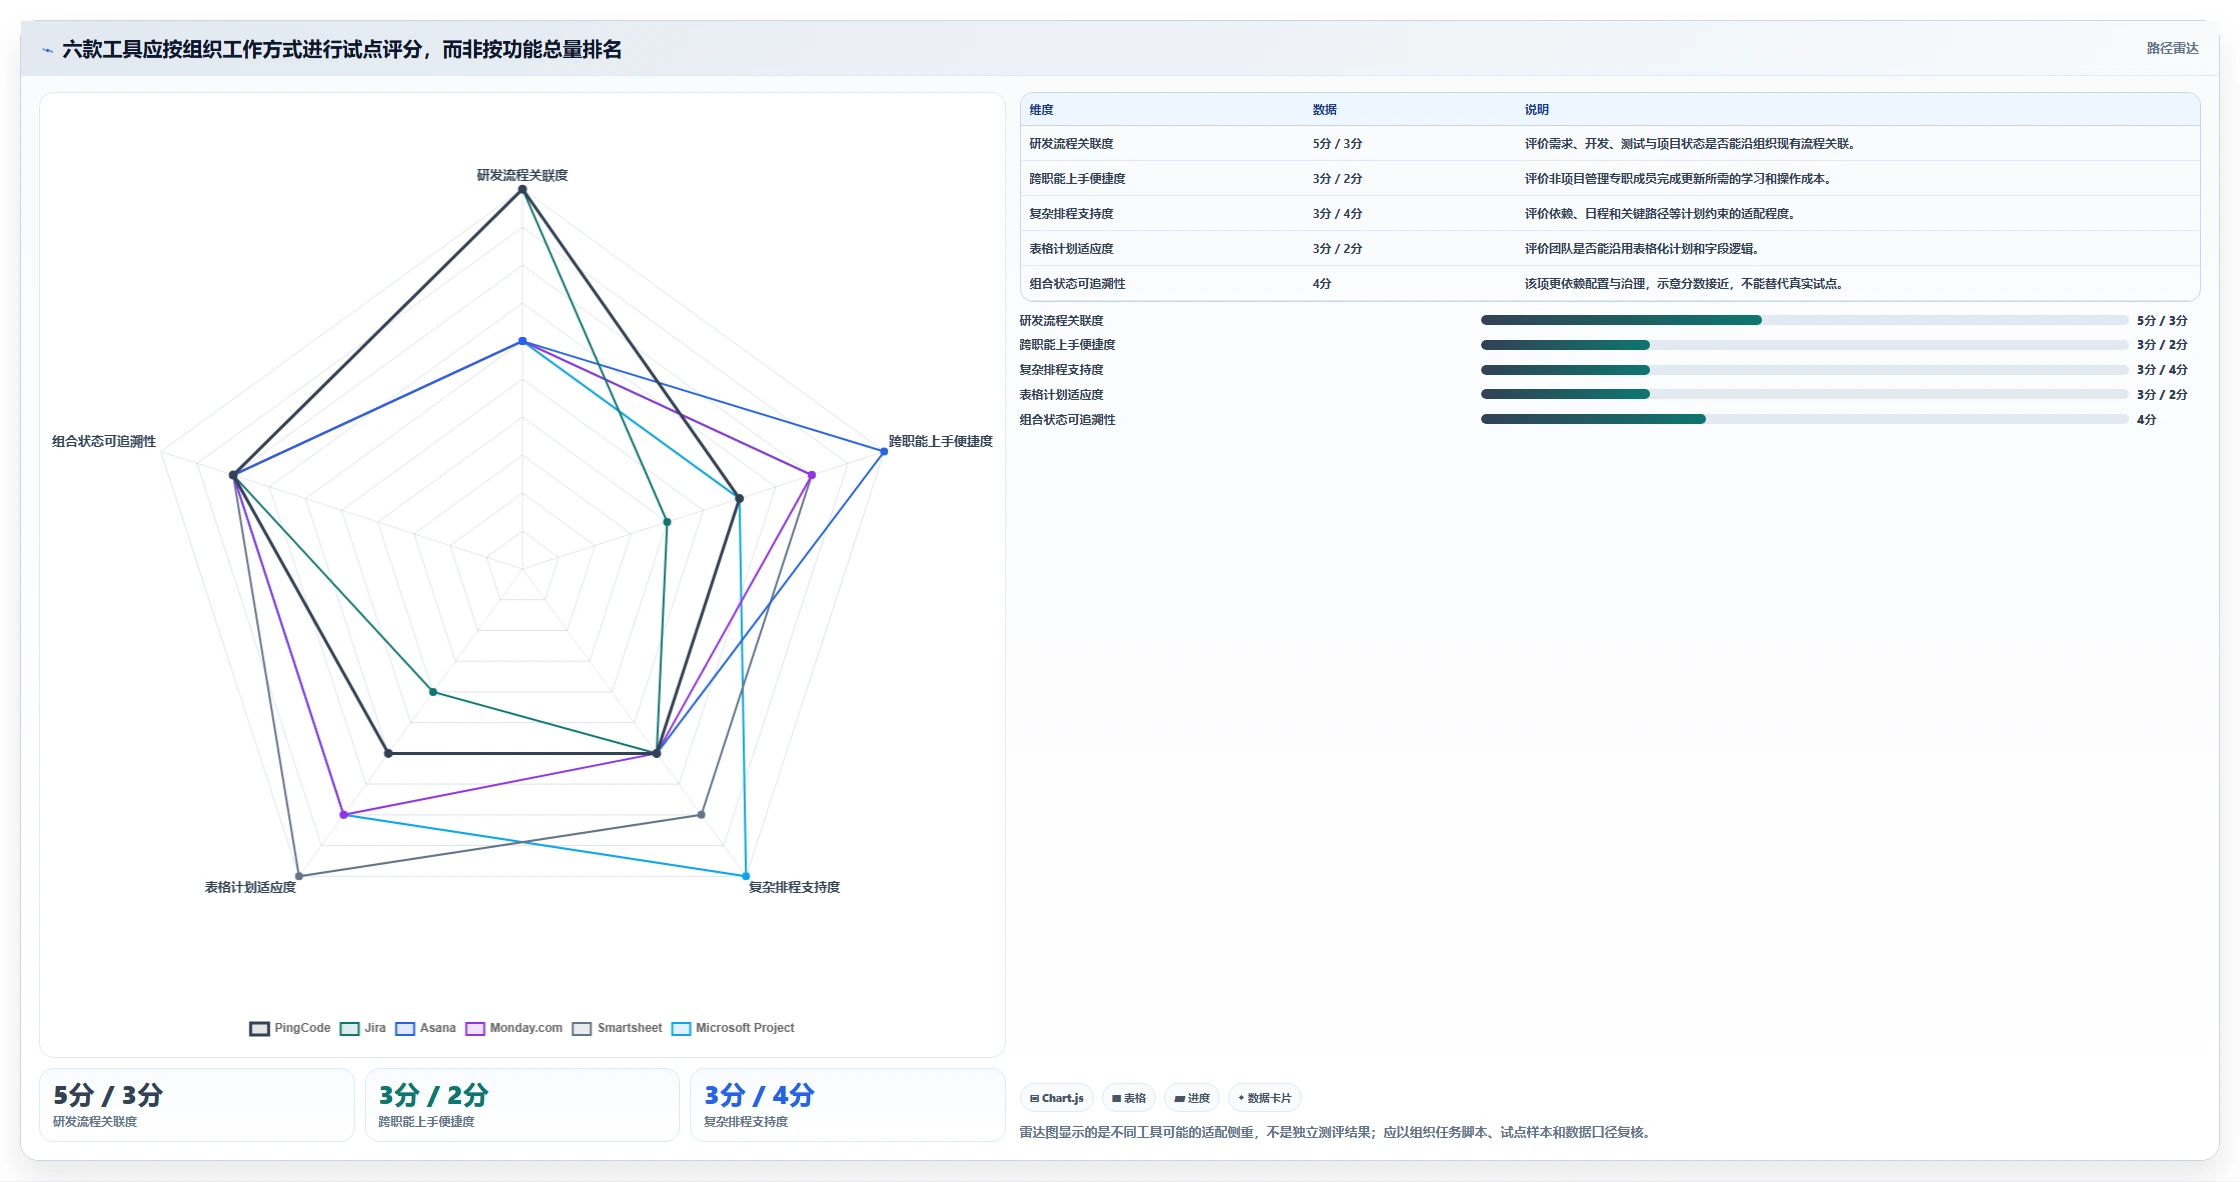
Task: Click Jira's green point on 跨职能上手便捷度 axis
Action: [667, 522]
